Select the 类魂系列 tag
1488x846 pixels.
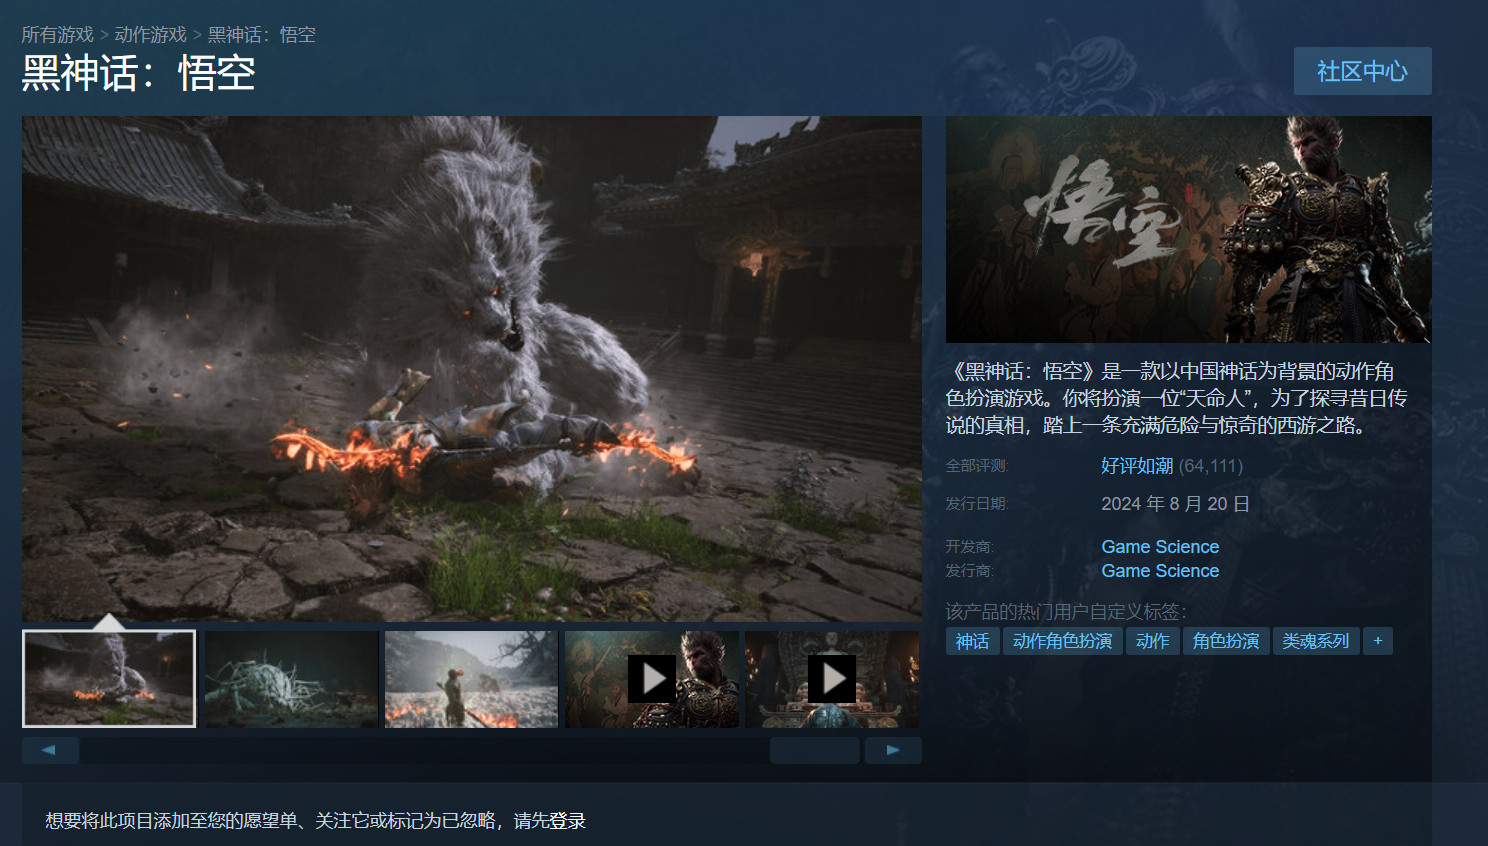tap(1315, 641)
